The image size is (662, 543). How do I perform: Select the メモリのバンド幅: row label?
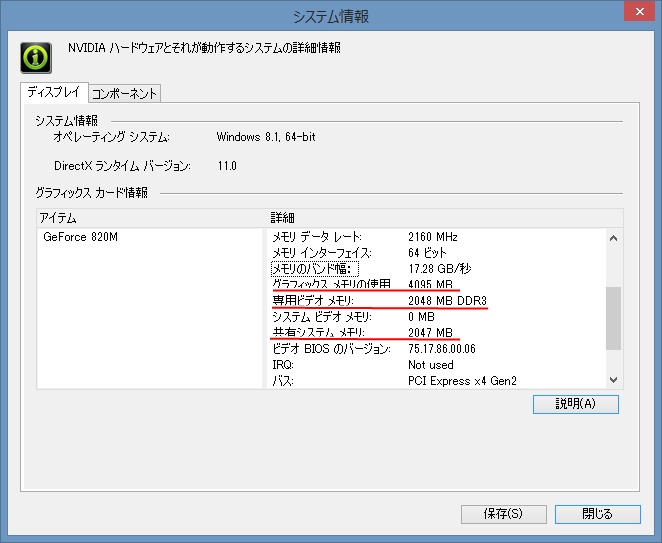(315, 269)
